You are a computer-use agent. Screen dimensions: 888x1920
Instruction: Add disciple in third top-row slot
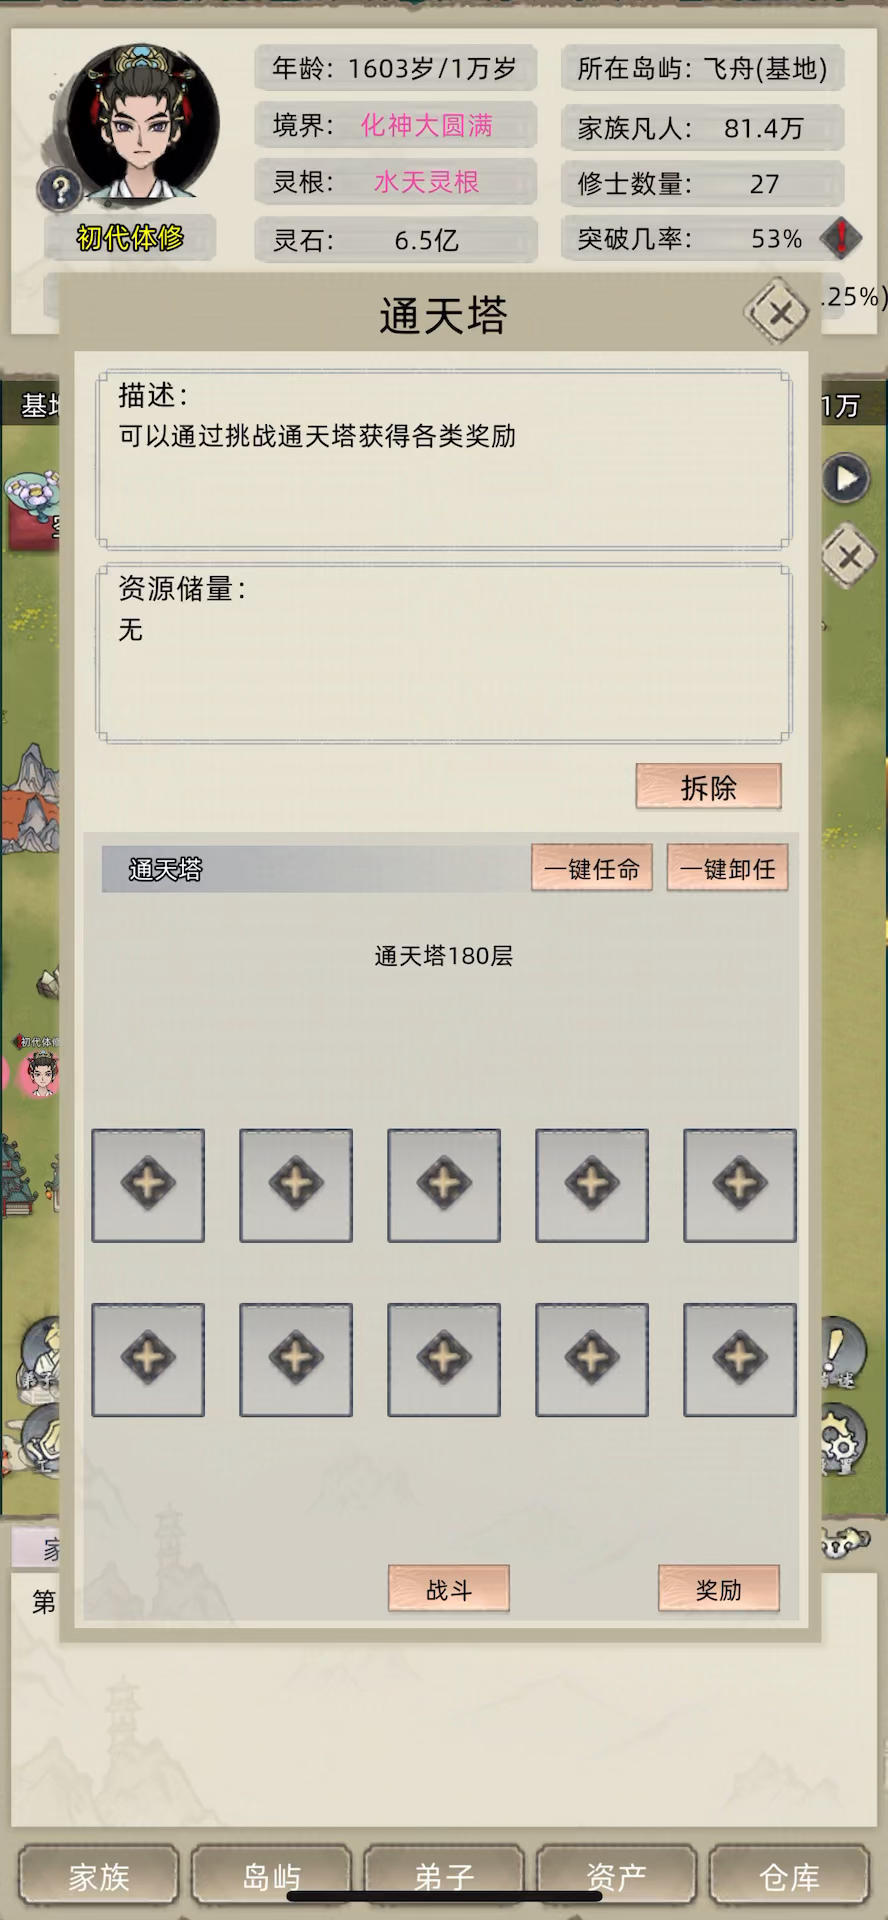(444, 1185)
